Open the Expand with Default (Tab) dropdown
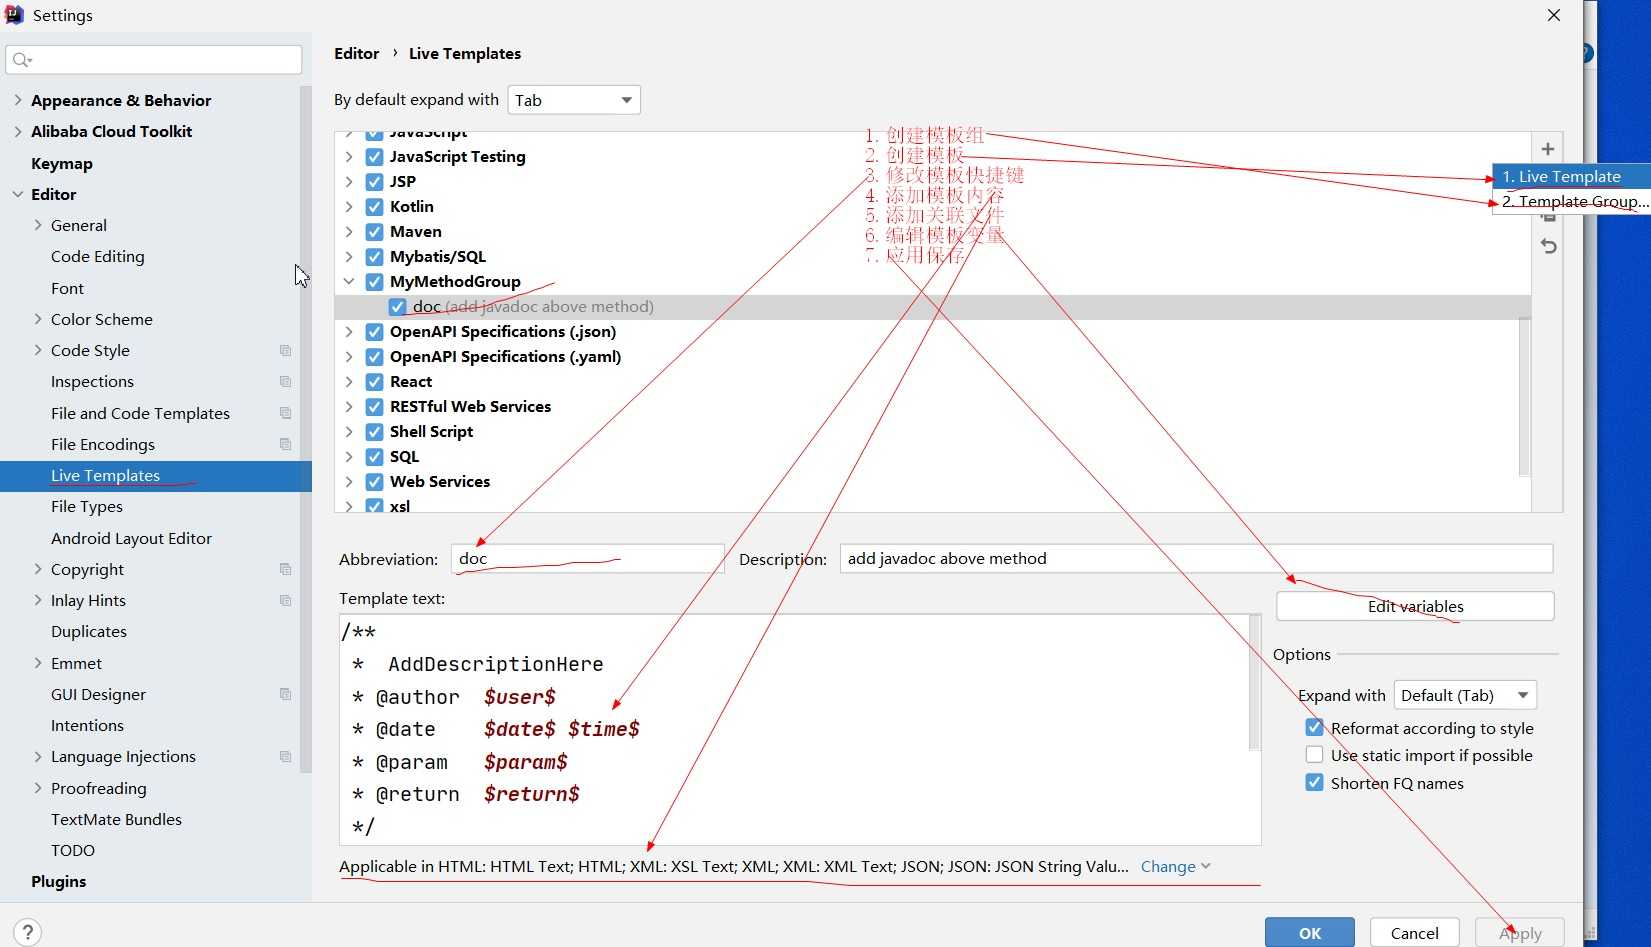This screenshot has height=947, width=1651. [x=1465, y=695]
